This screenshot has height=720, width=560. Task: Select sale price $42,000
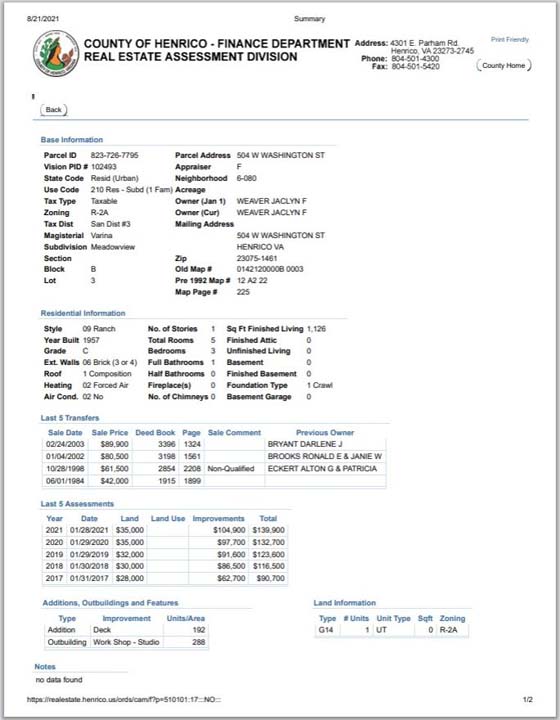coord(115,481)
